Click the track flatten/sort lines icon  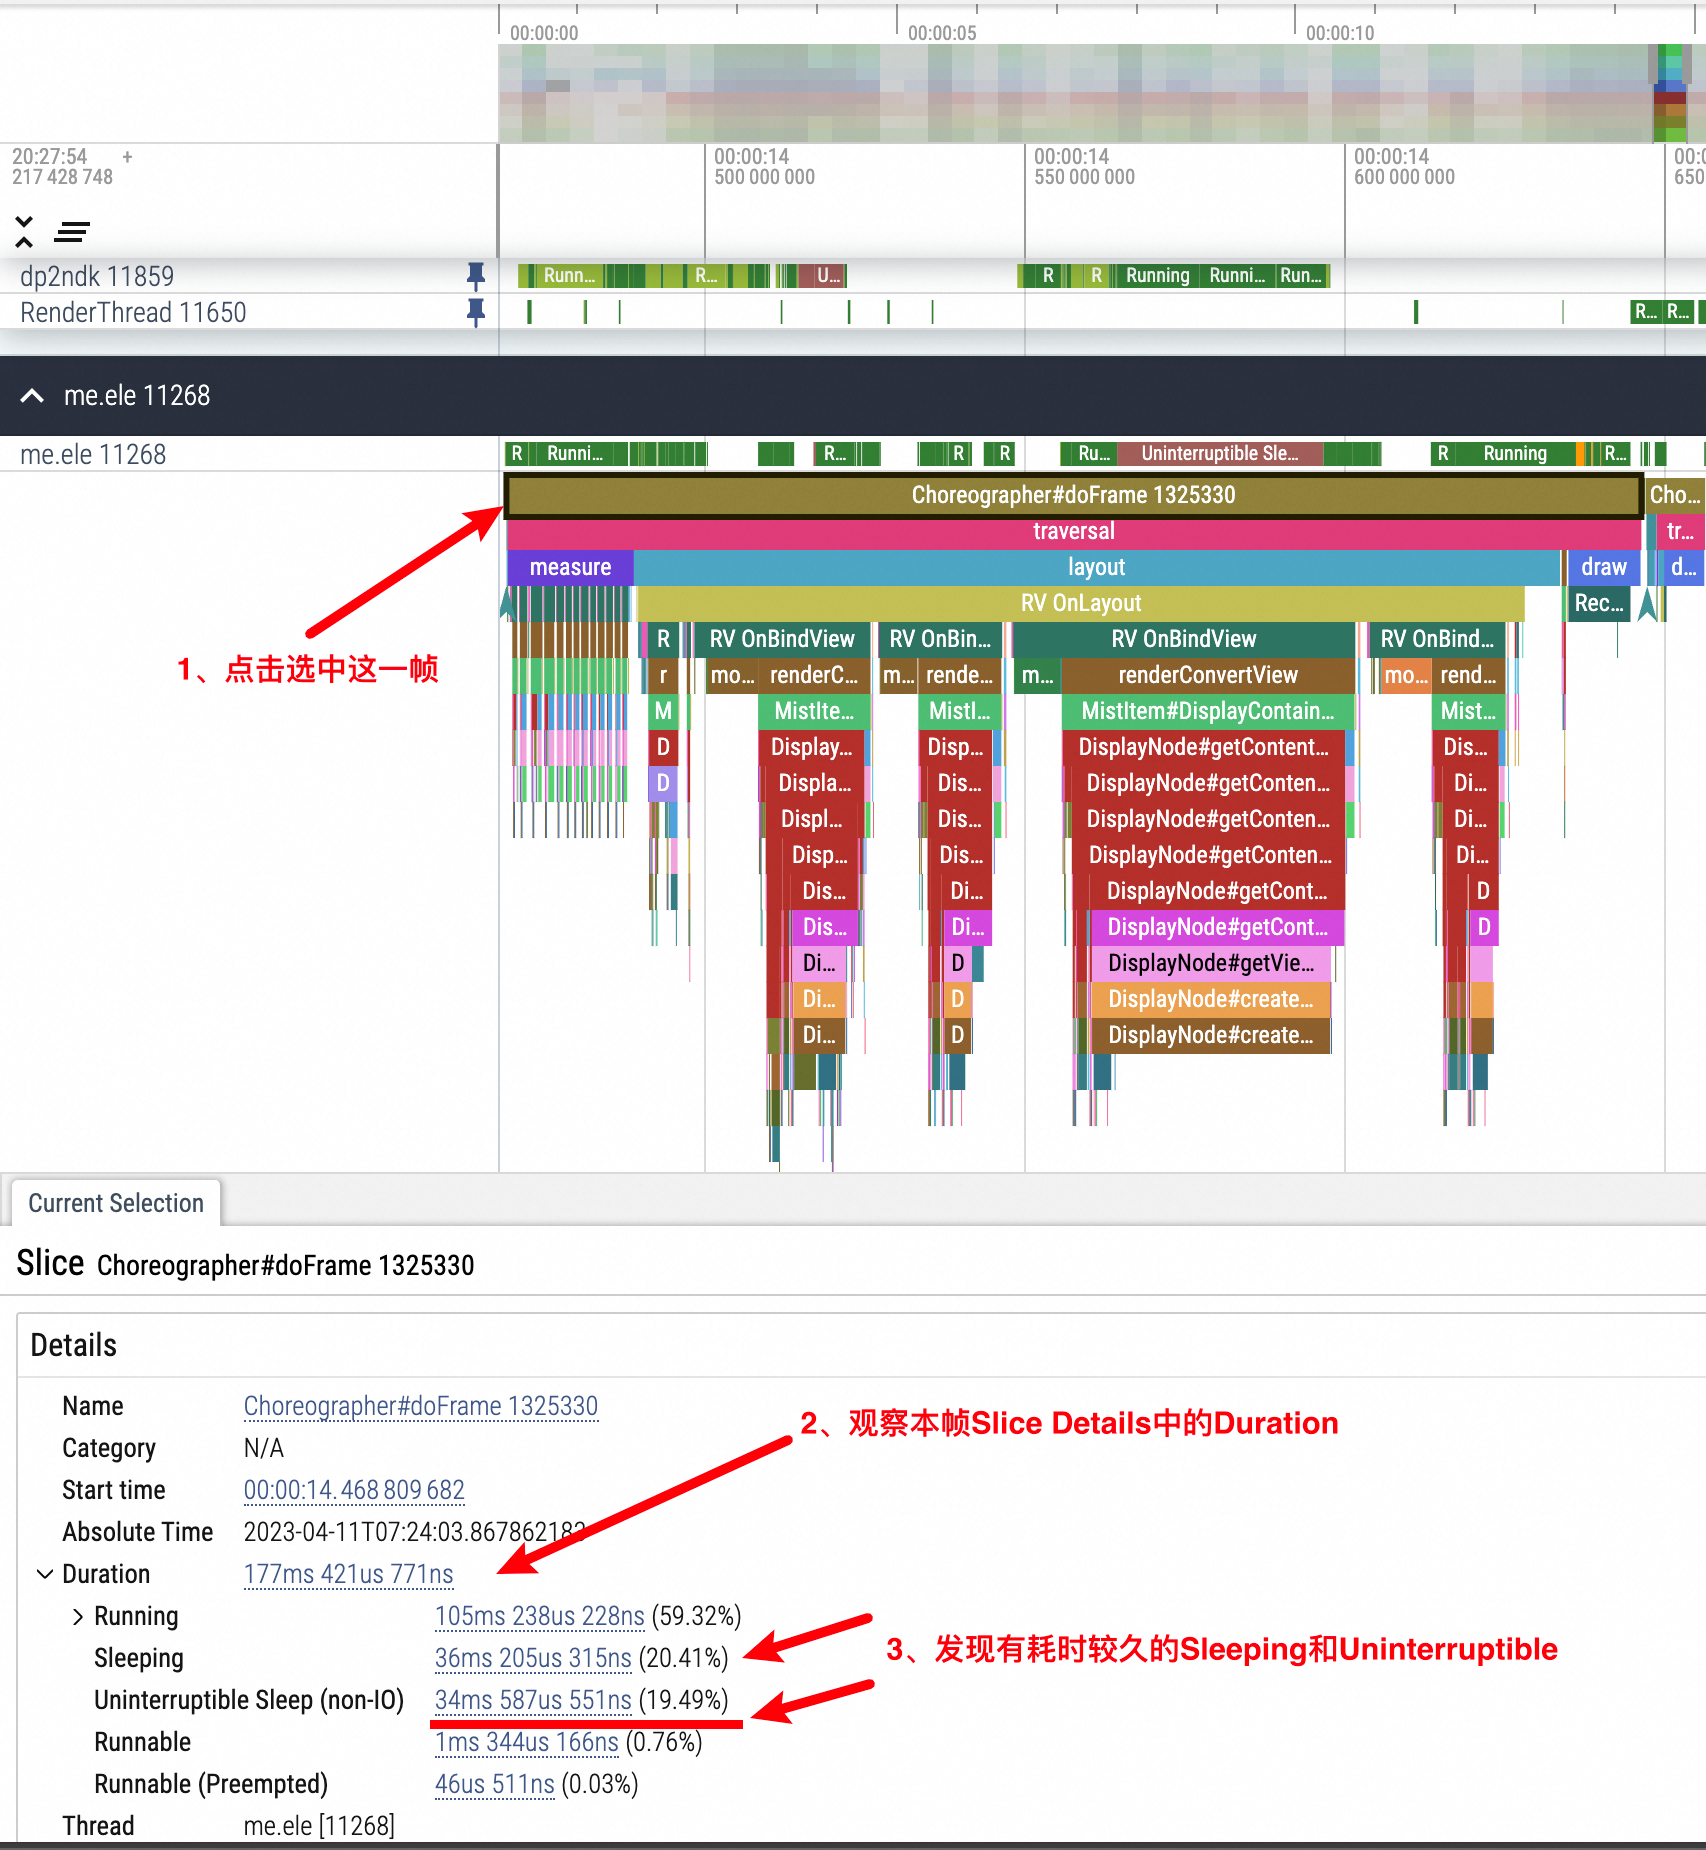point(71,232)
